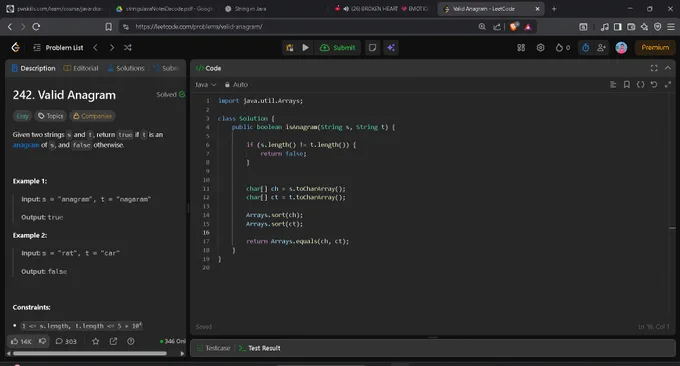The image size is (680, 366).
Task: Dislike the problem with thumbs-down
Action: click(42, 341)
